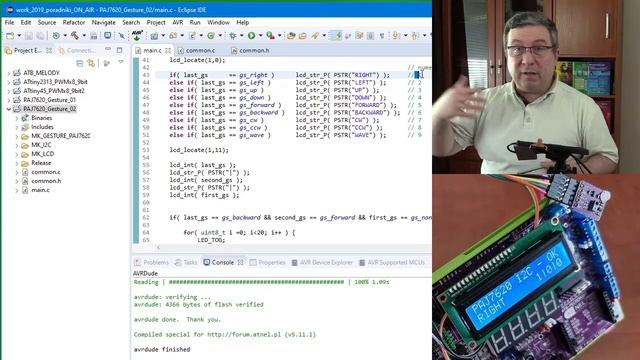Screen dimensions: 640x360
Task: Click the New wizard toolbar icon
Action: [10, 36]
